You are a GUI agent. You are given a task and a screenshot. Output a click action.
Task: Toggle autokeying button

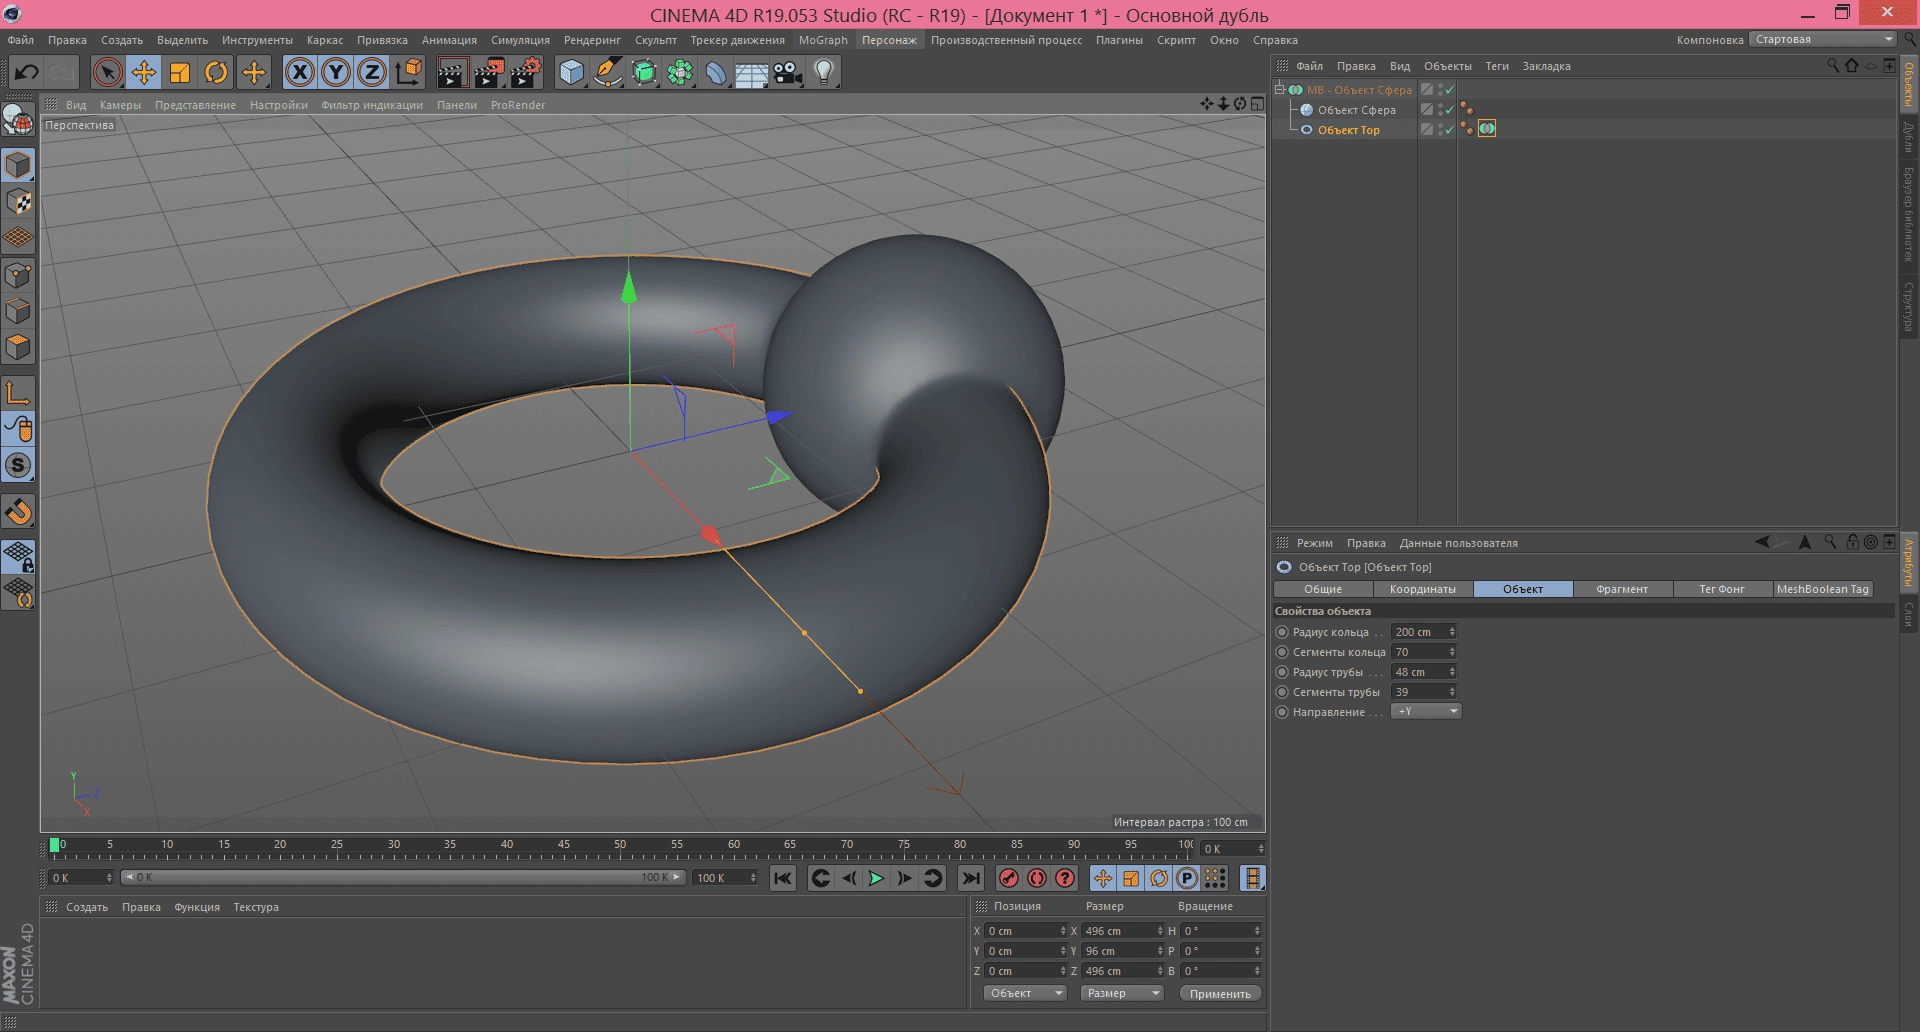coord(1037,878)
